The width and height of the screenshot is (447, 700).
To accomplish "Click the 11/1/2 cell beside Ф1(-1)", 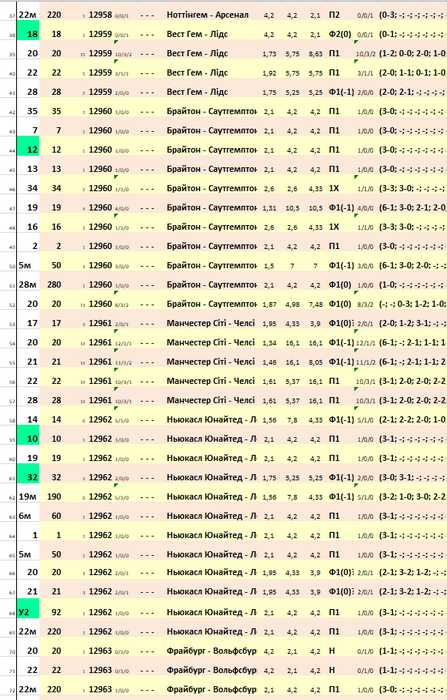I will [365, 362].
